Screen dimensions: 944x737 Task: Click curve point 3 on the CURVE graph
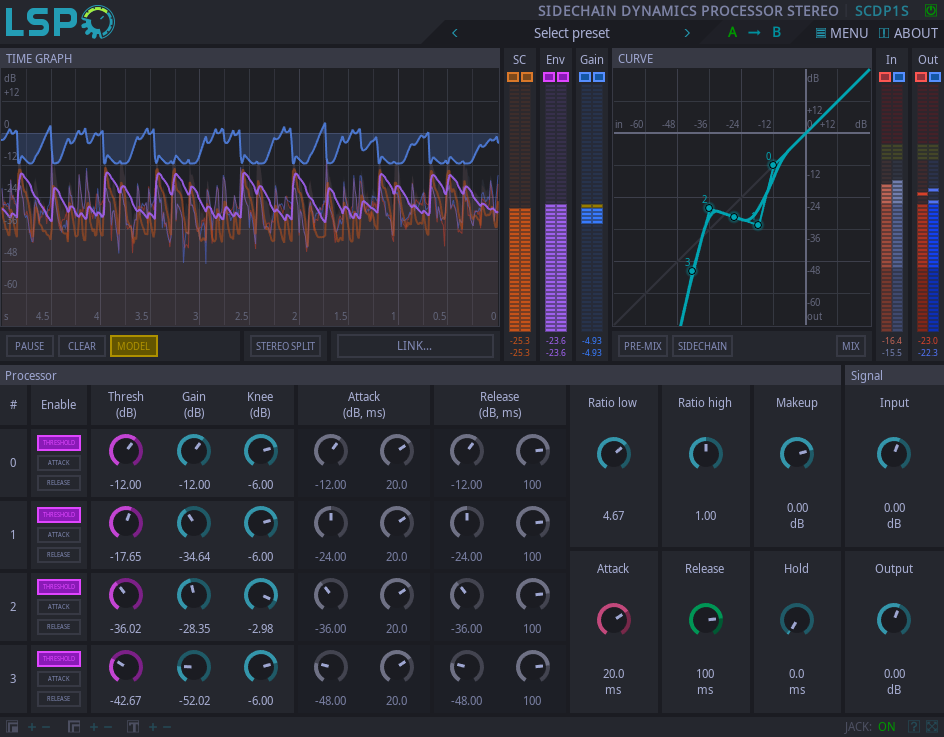(692, 271)
